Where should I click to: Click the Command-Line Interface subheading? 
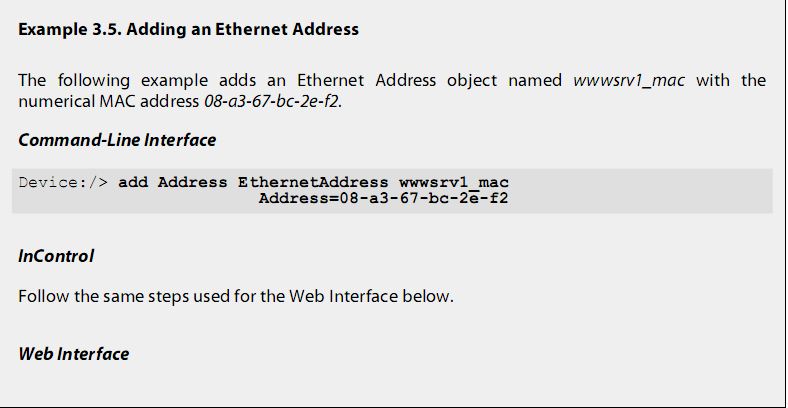117,140
